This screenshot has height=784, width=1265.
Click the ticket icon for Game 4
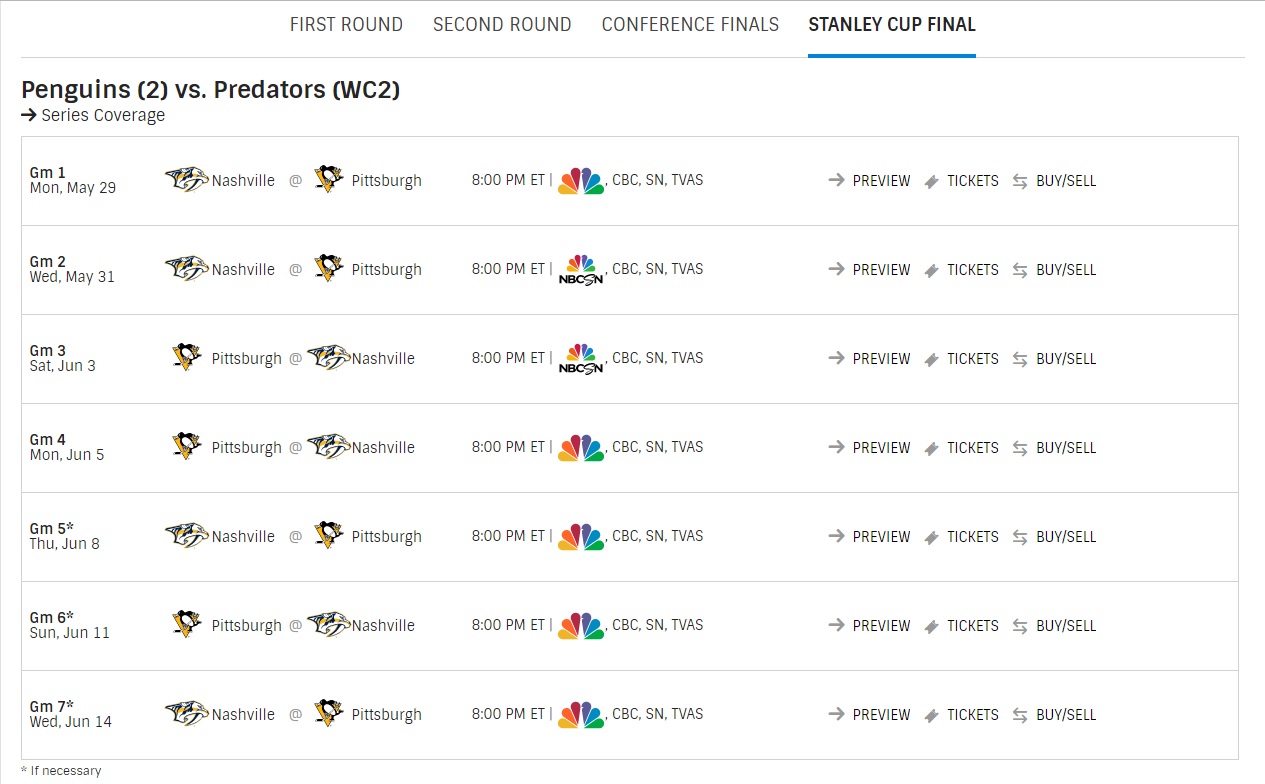tap(931, 448)
